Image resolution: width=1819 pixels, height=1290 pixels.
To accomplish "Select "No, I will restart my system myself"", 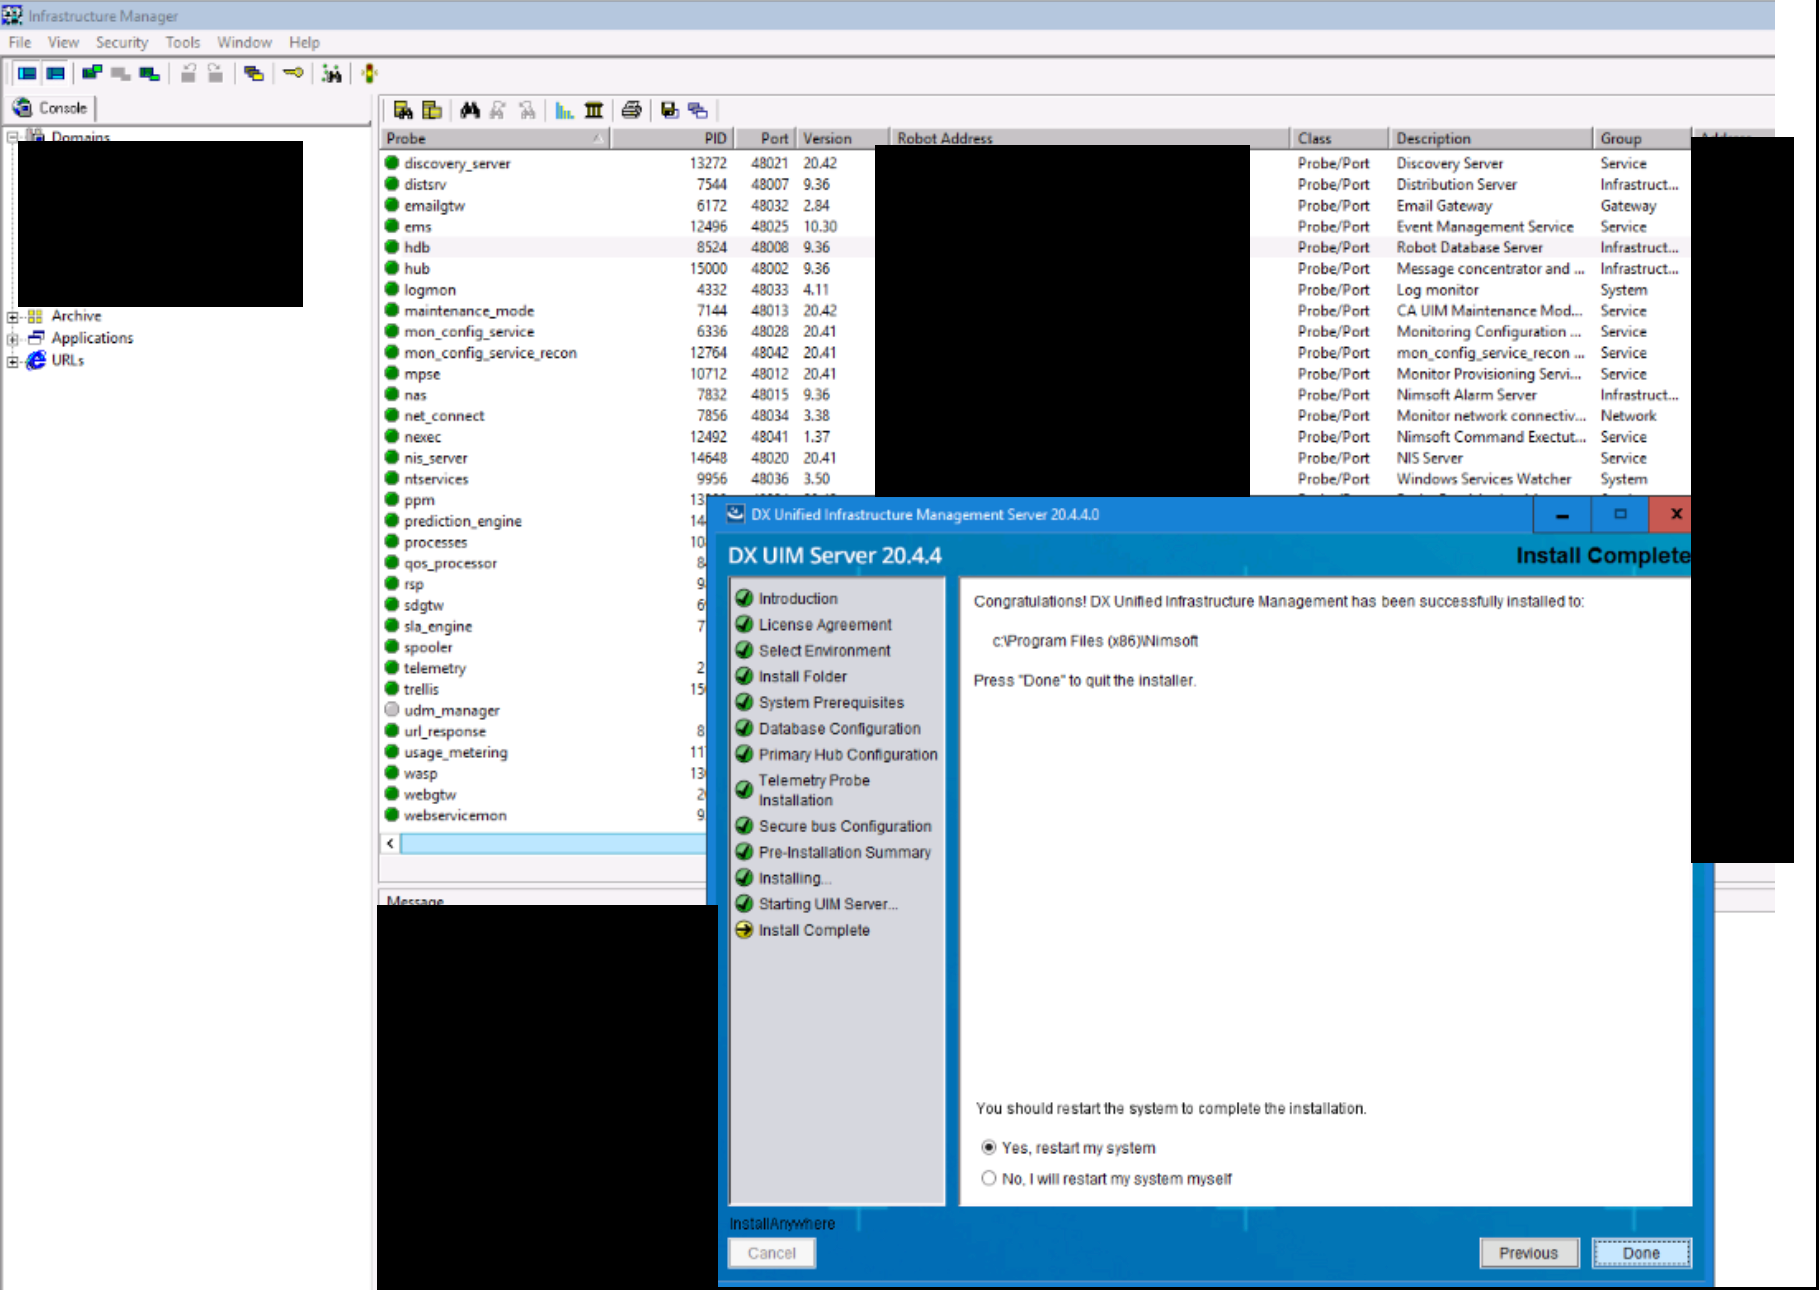I will point(989,1178).
